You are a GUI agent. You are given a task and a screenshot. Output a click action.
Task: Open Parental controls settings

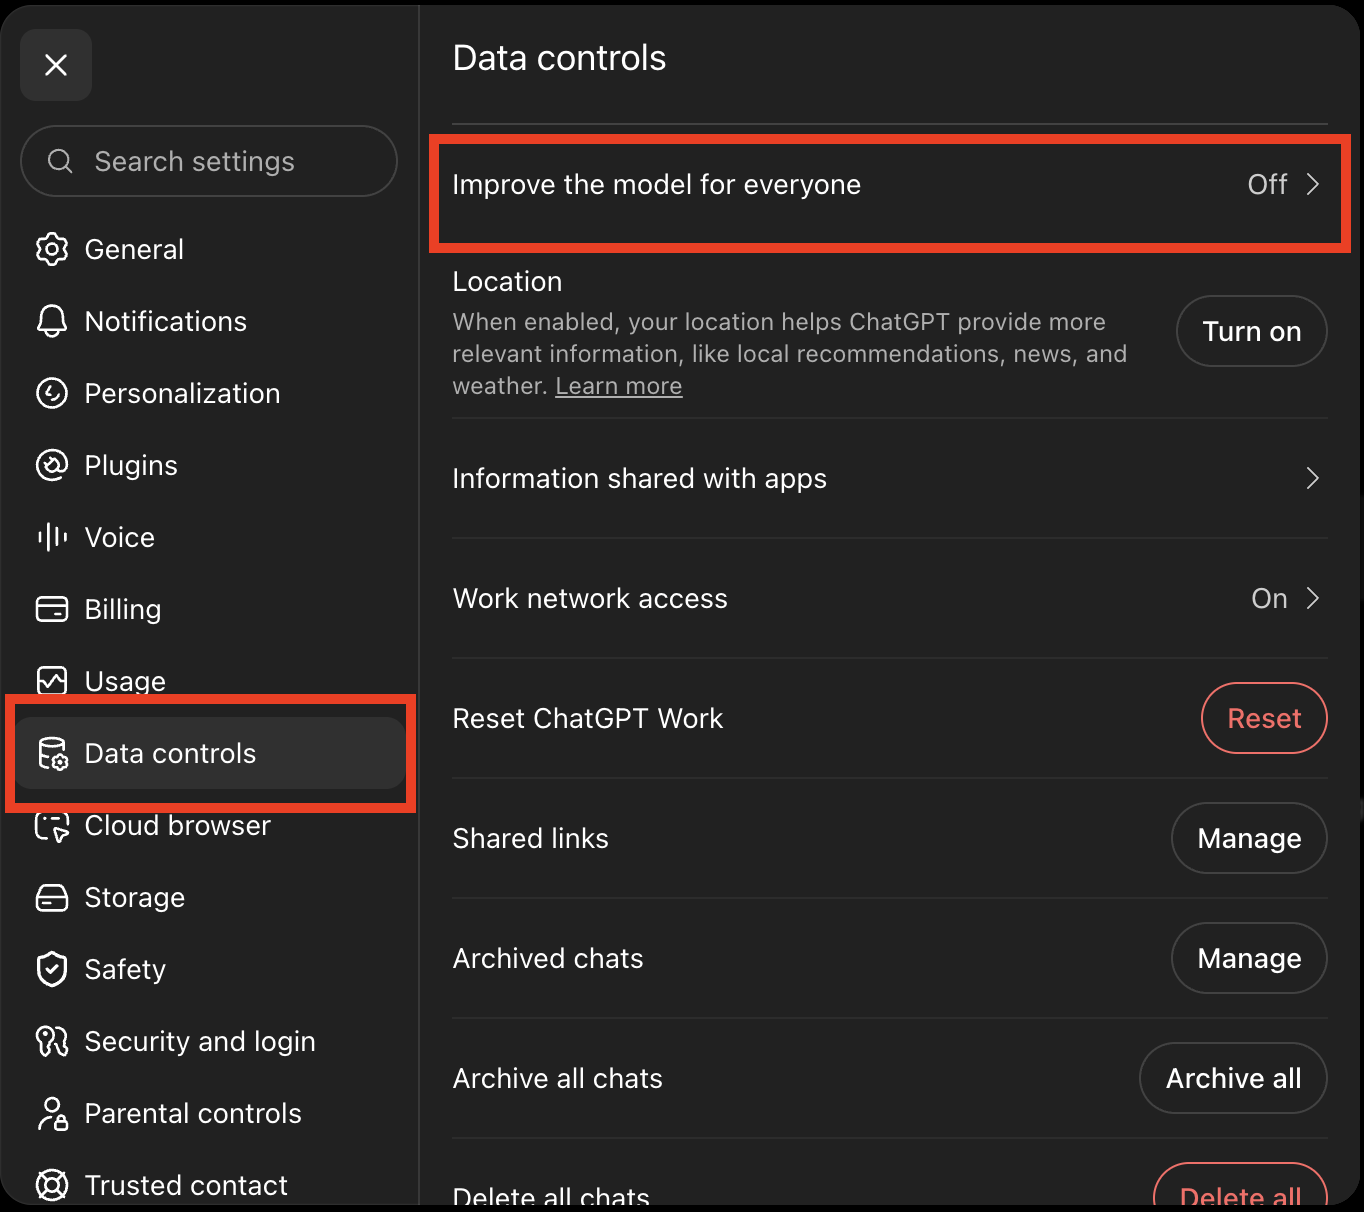coord(209,1113)
